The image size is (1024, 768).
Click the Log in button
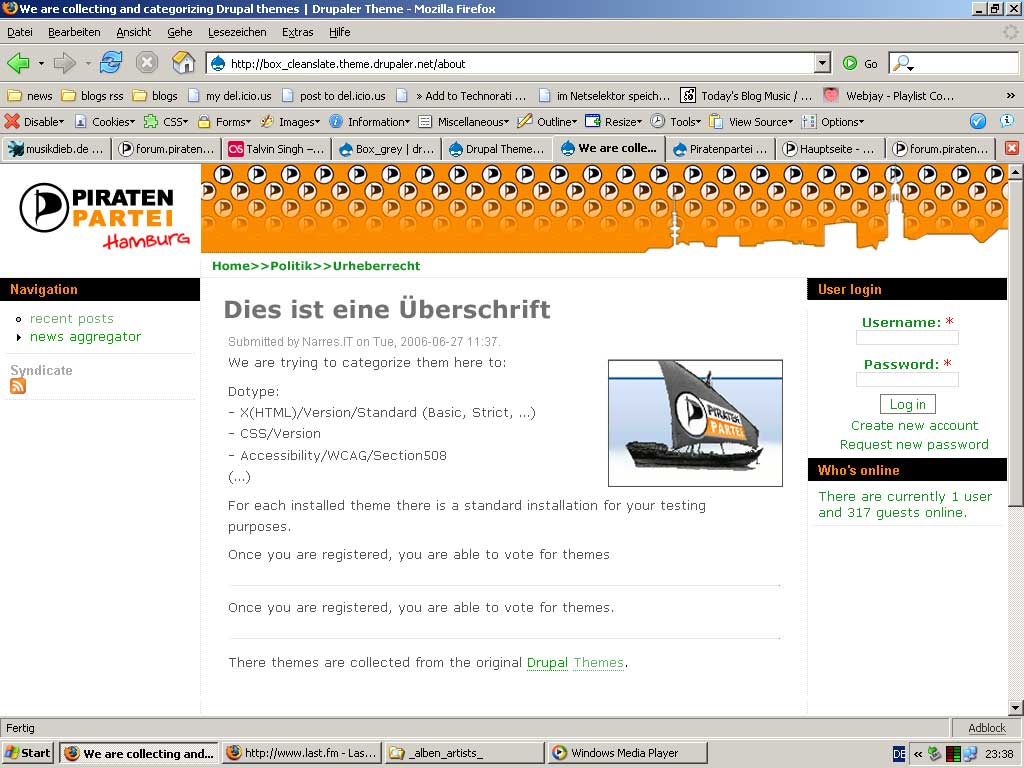click(907, 404)
